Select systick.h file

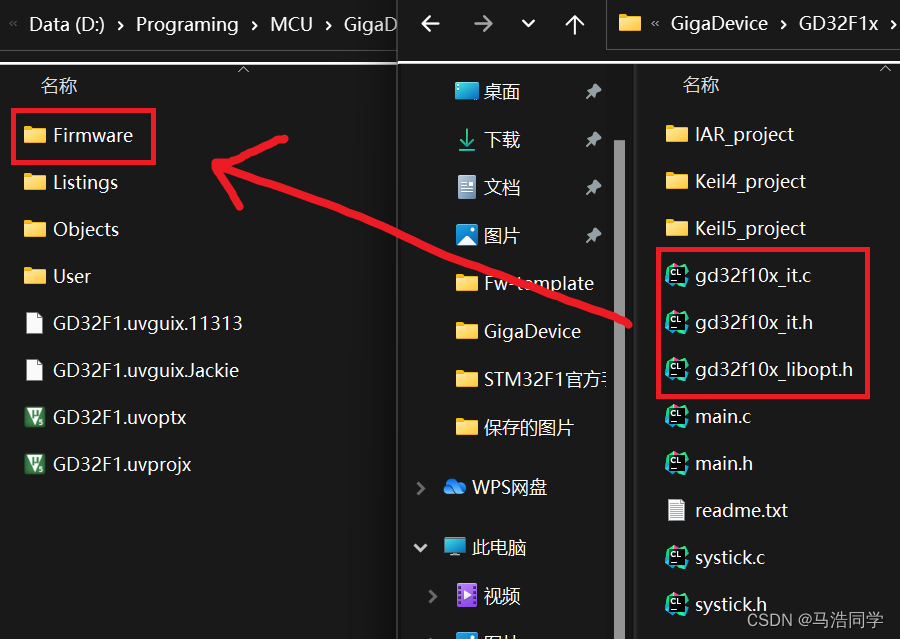coord(716,605)
